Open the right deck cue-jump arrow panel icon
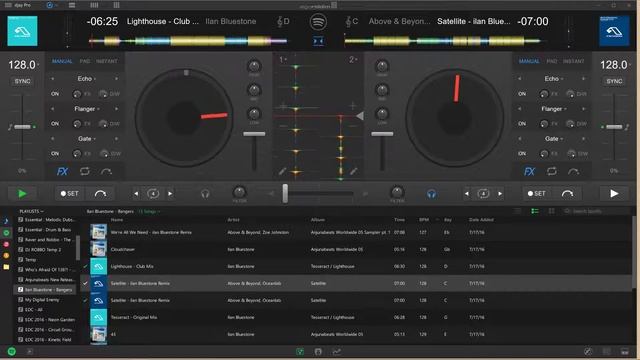This screenshot has width=640, height=360. 573,171
